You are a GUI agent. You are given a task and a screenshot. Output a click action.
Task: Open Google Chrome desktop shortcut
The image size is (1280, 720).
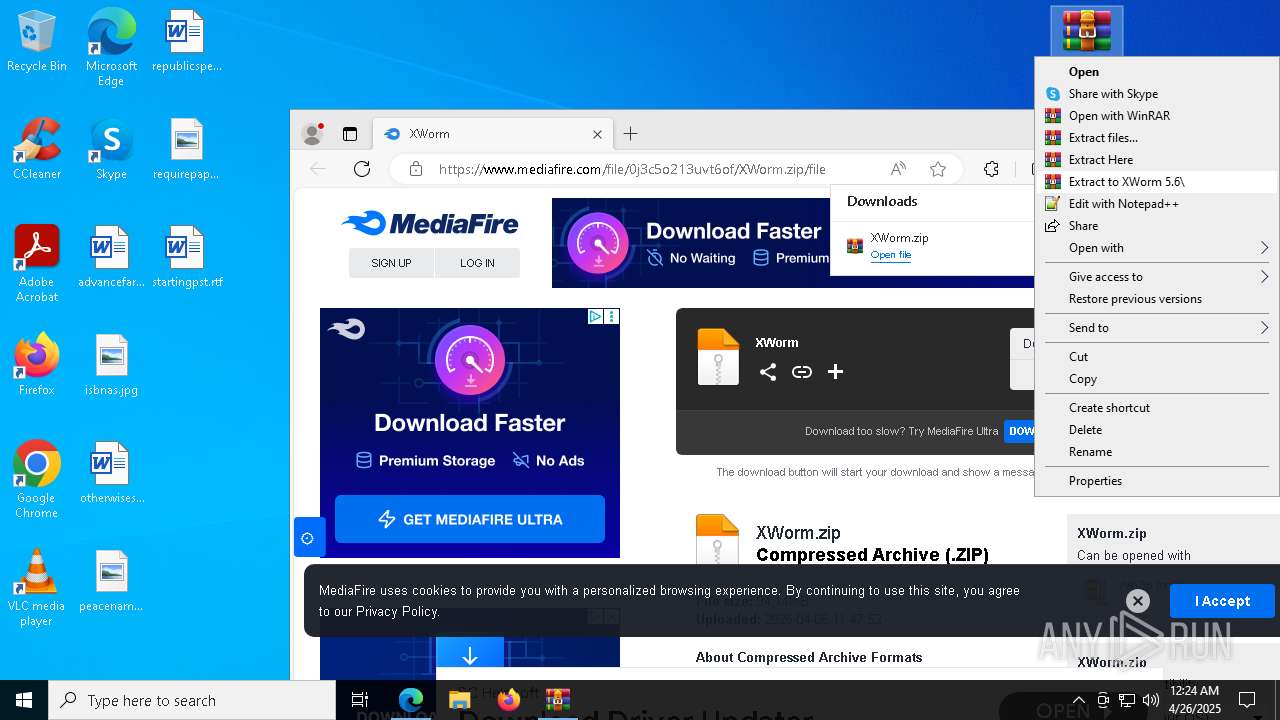[x=37, y=480]
